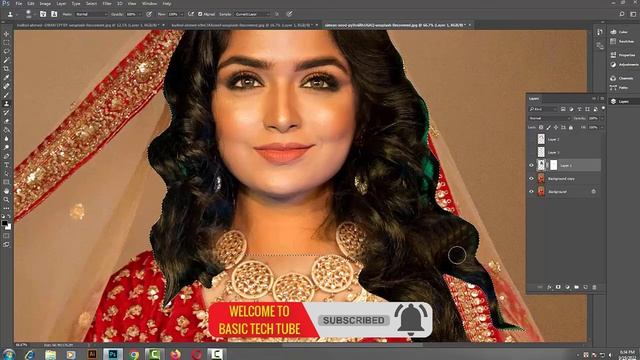
Task: Select the Eraser tool
Action: coord(6,121)
